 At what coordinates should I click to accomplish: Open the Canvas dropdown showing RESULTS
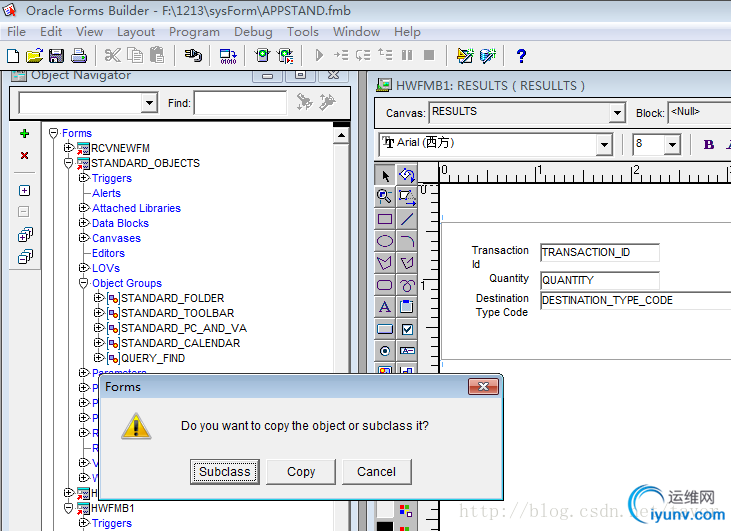[x=617, y=113]
